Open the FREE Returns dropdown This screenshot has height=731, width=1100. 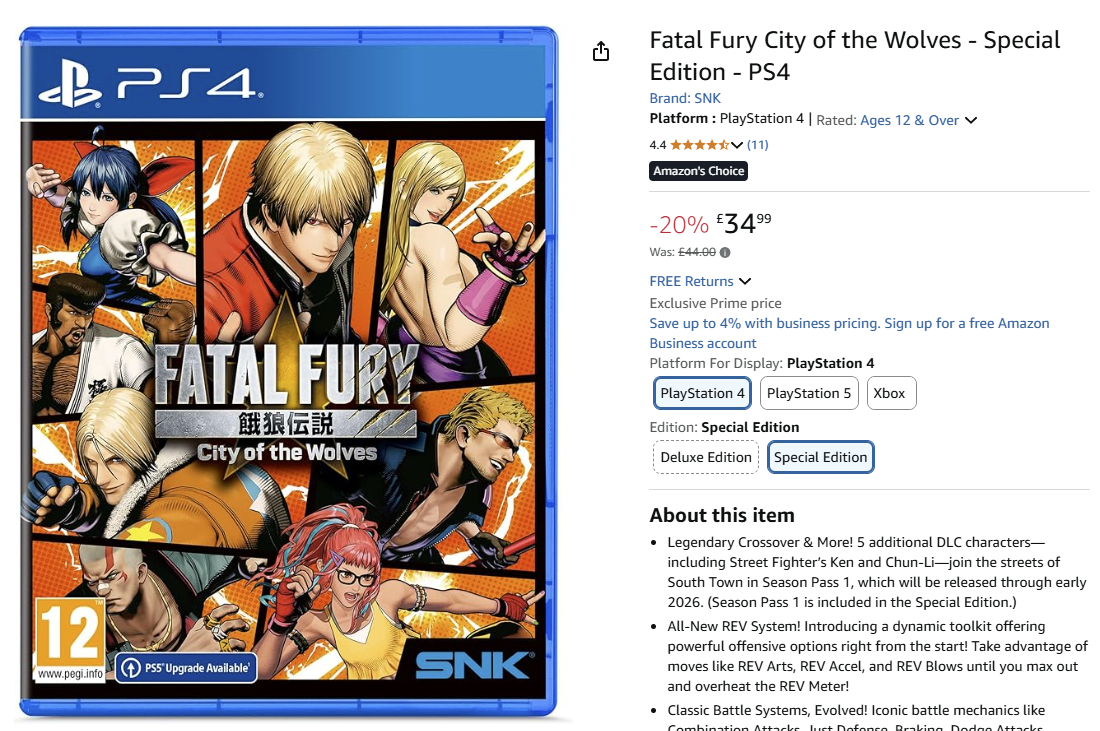coord(745,281)
